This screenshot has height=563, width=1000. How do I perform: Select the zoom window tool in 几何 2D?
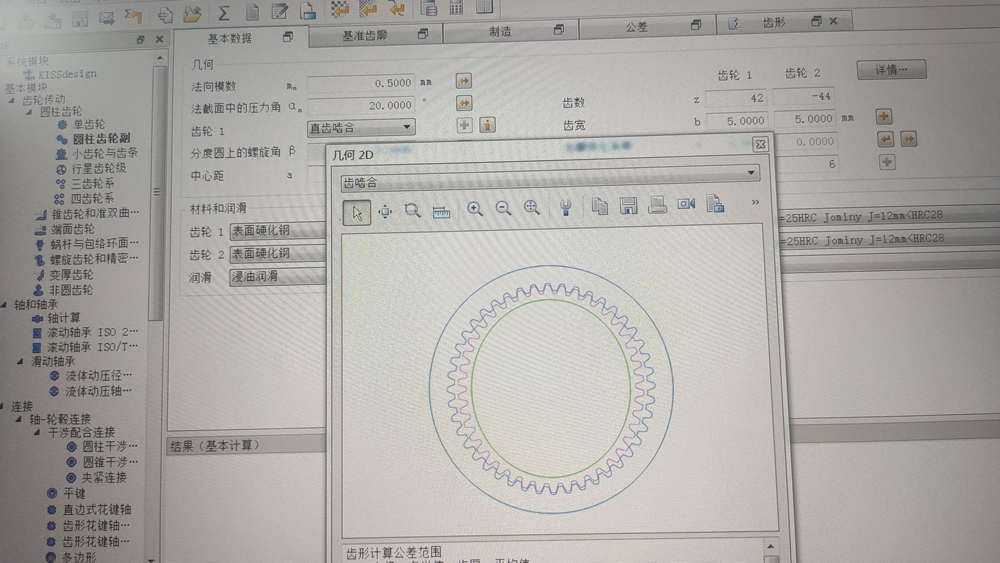pyautogui.click(x=413, y=210)
